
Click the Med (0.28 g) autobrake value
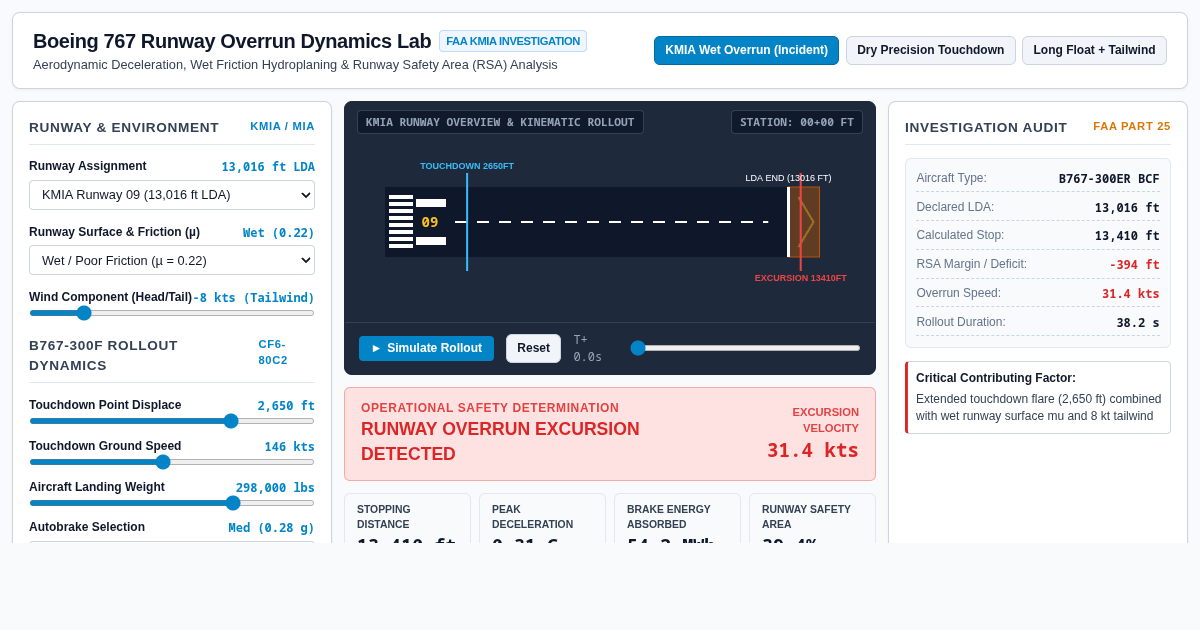(x=271, y=528)
